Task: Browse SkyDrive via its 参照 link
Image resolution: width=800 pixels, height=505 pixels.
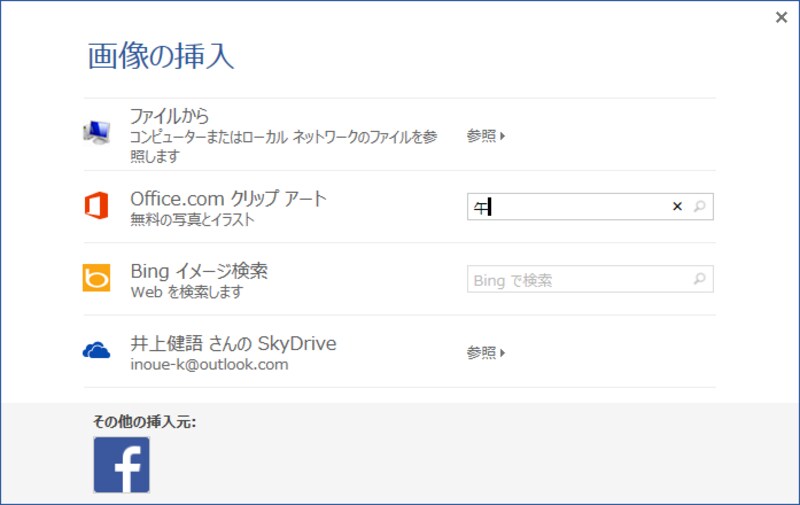Action: click(486, 352)
